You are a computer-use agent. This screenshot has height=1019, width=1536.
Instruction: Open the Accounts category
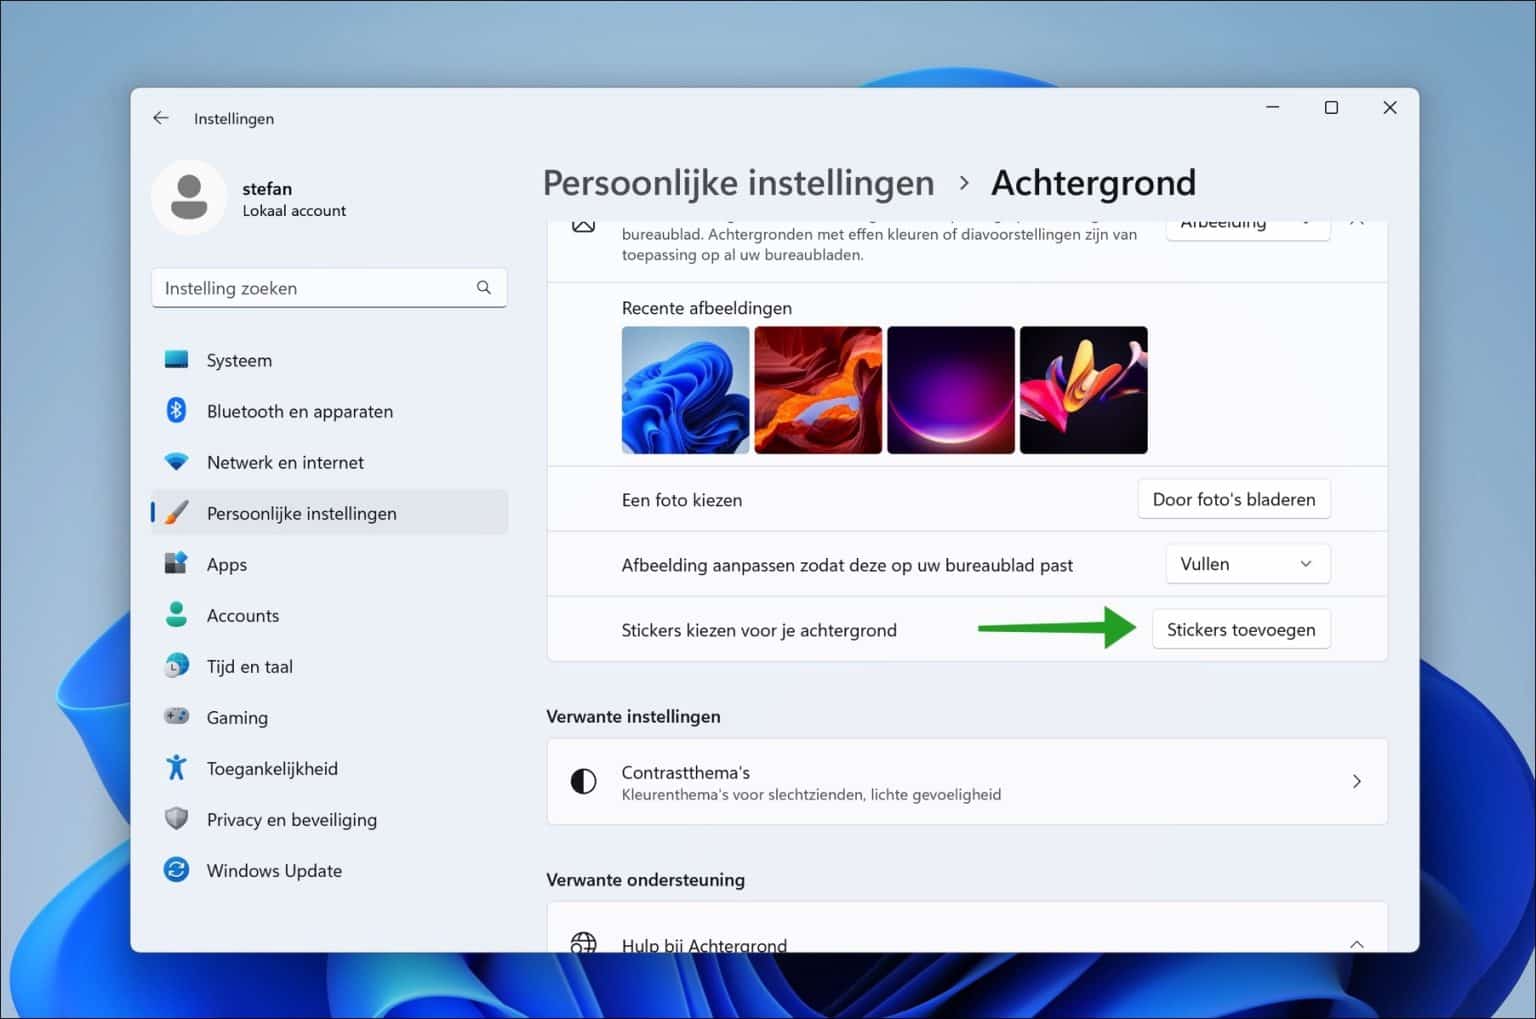coord(243,615)
